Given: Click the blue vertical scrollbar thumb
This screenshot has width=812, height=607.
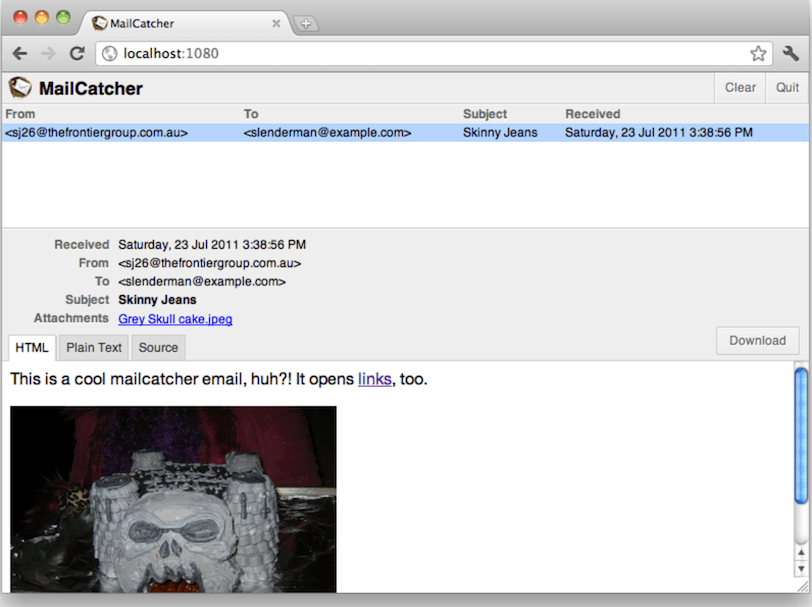Looking at the screenshot, I should (x=801, y=435).
